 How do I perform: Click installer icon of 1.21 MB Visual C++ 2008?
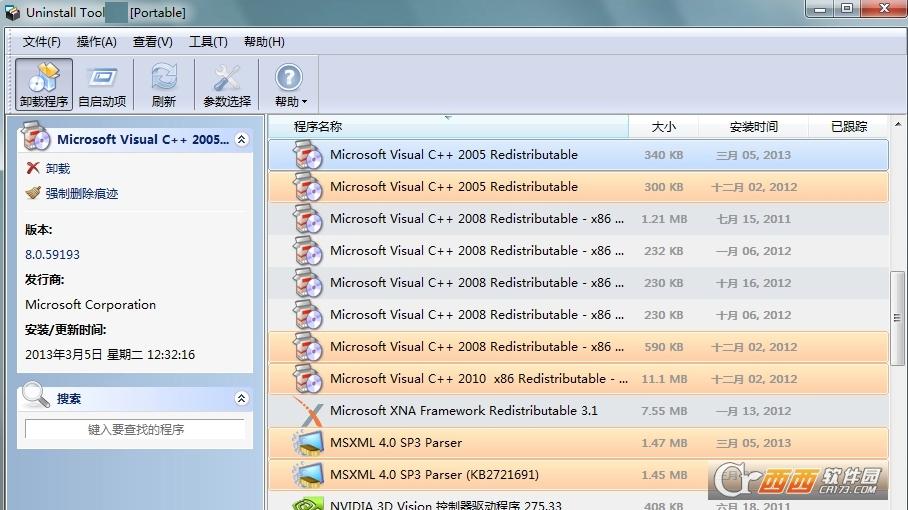(307, 219)
